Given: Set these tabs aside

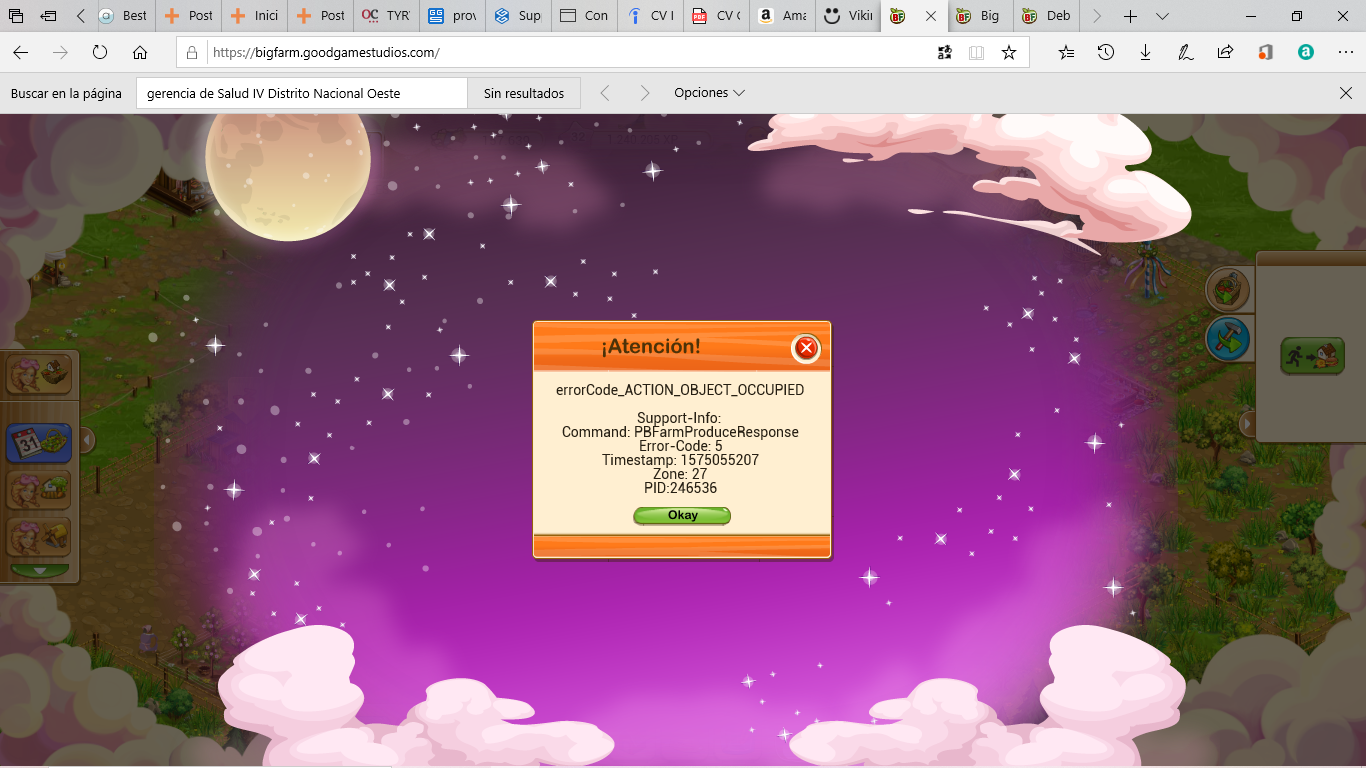Looking at the screenshot, I should (x=49, y=16).
